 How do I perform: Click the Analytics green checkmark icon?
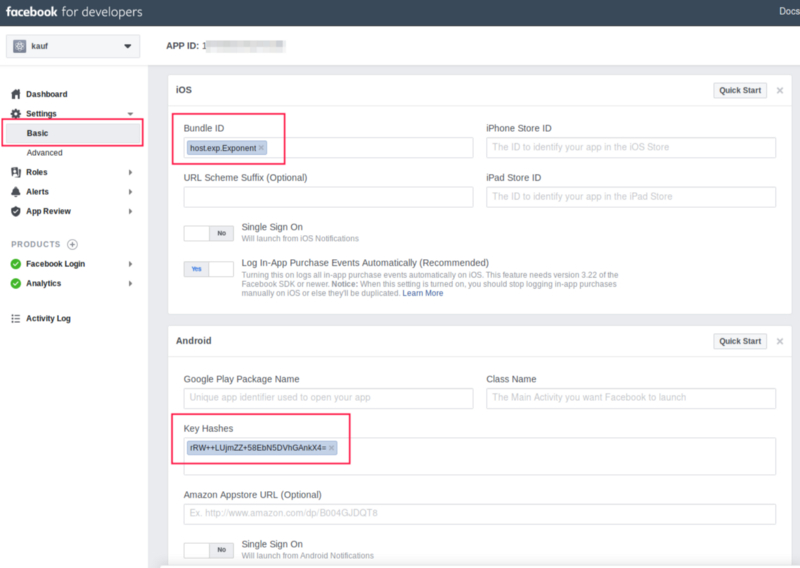coord(16,283)
